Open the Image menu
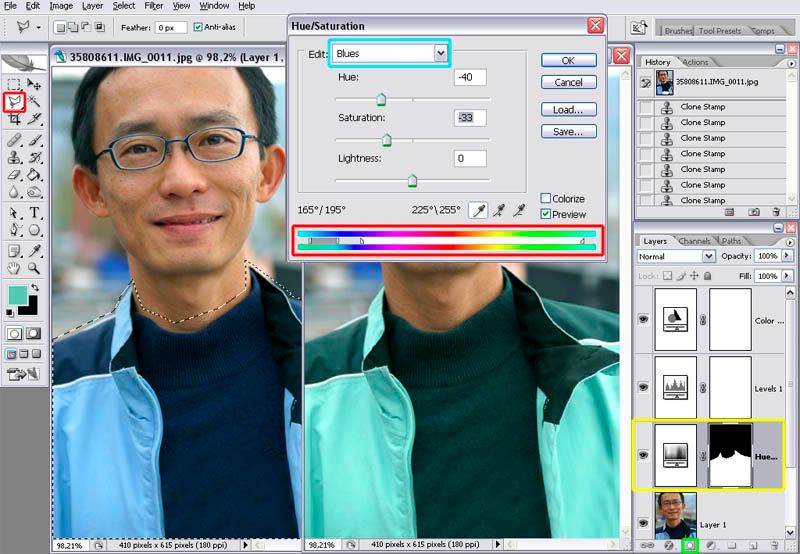This screenshot has height=554, width=800. [61, 6]
